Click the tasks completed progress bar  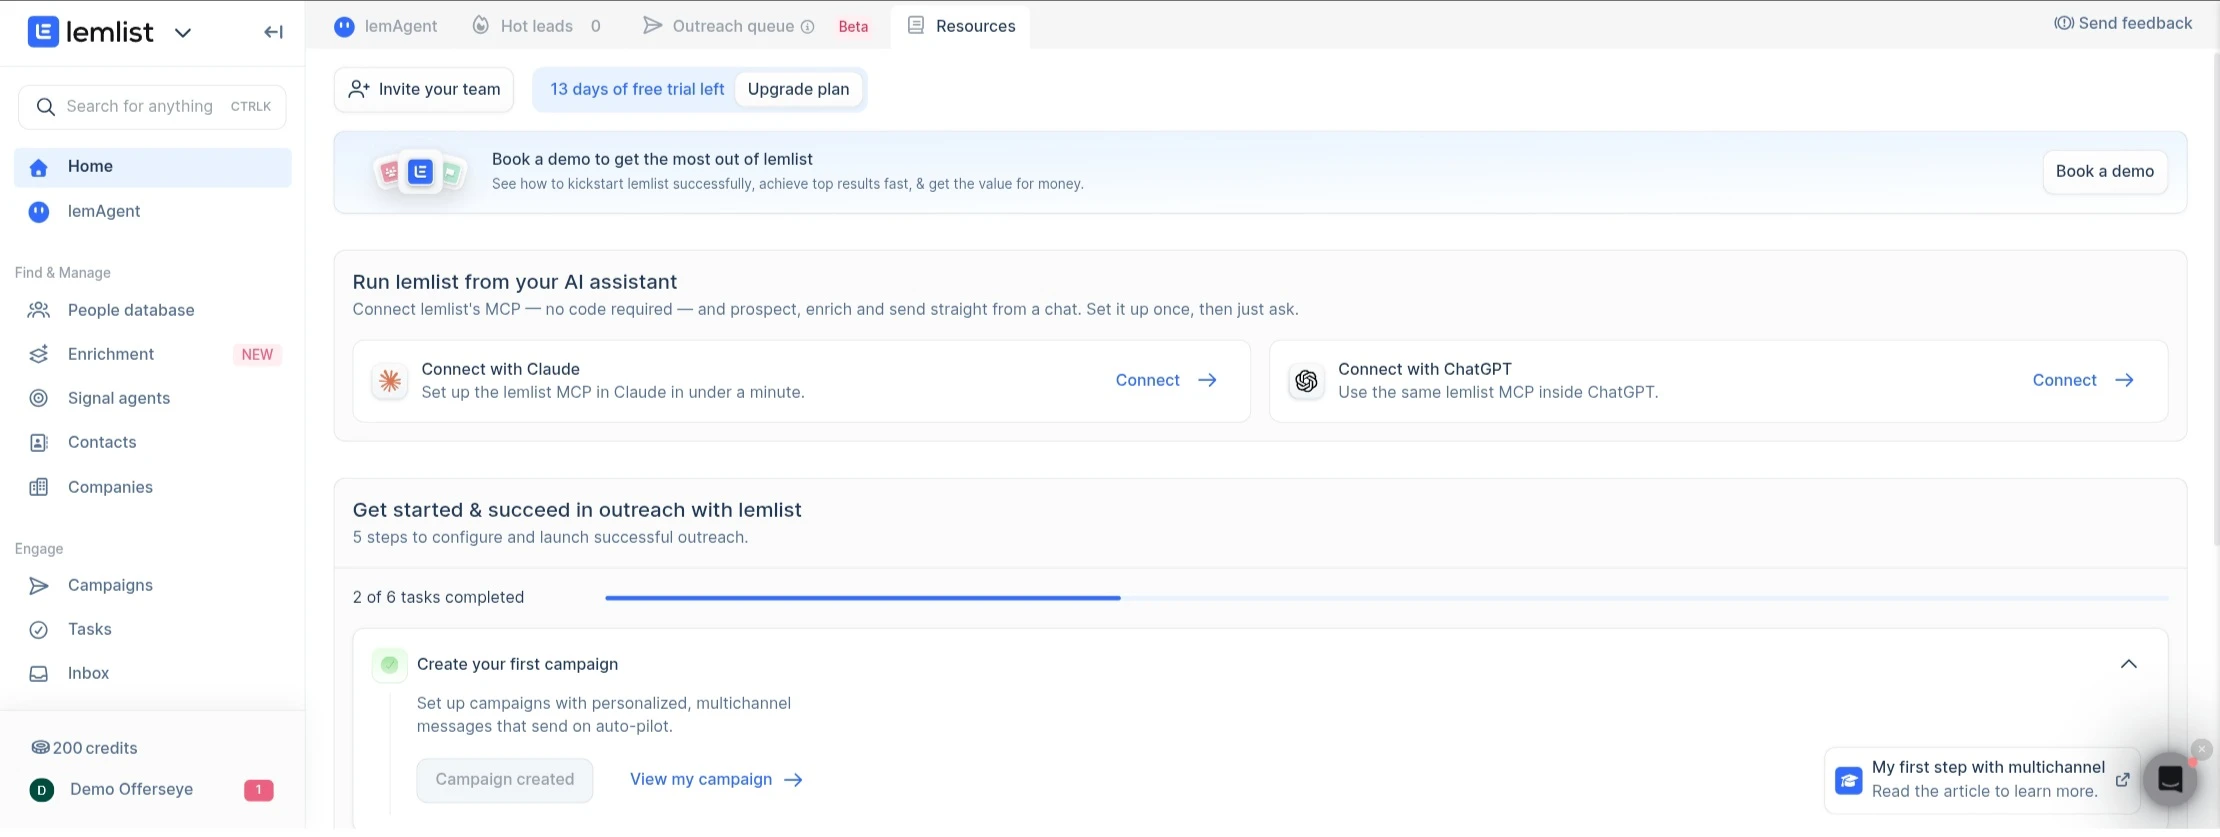(x=1386, y=598)
